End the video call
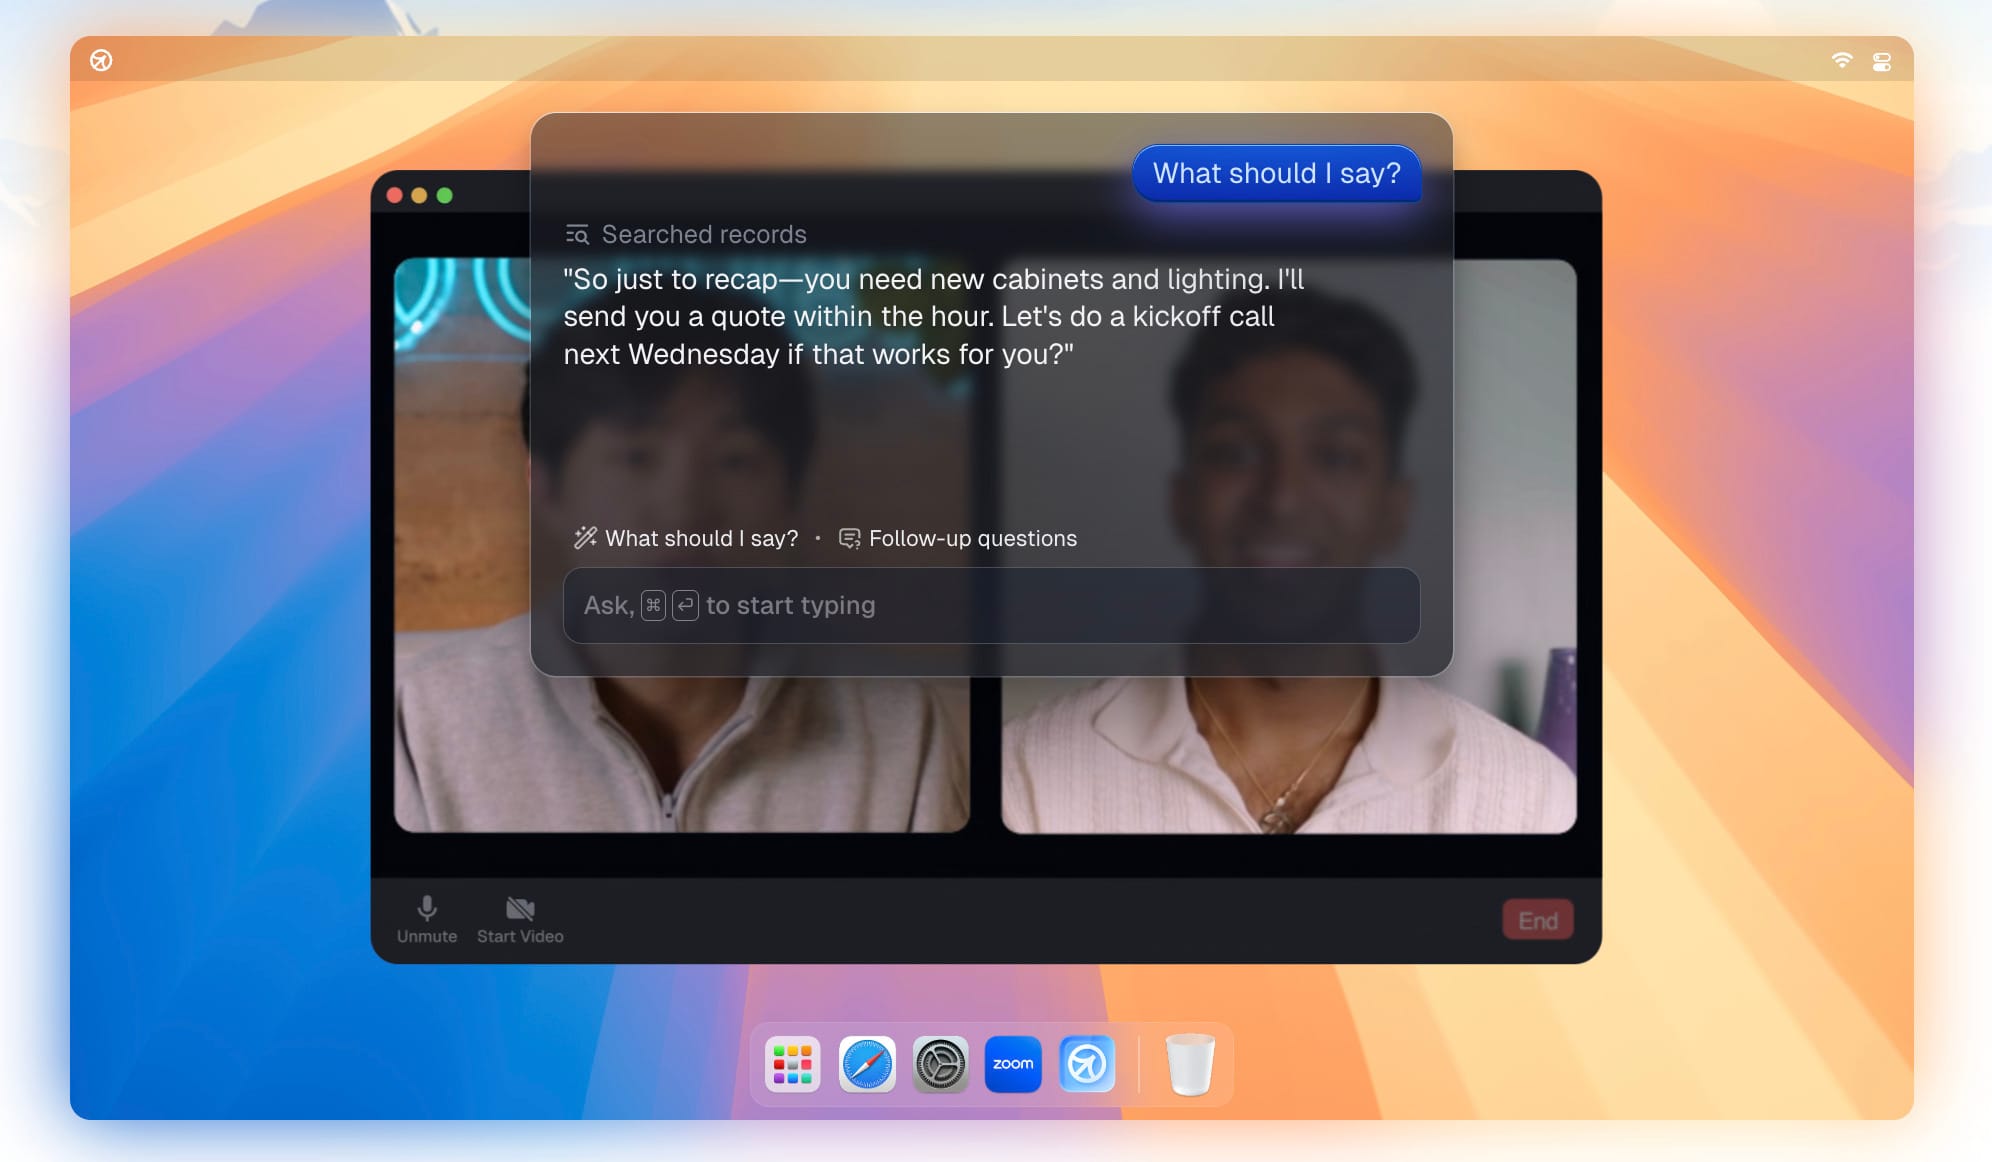1992x1162 pixels. pos(1537,920)
